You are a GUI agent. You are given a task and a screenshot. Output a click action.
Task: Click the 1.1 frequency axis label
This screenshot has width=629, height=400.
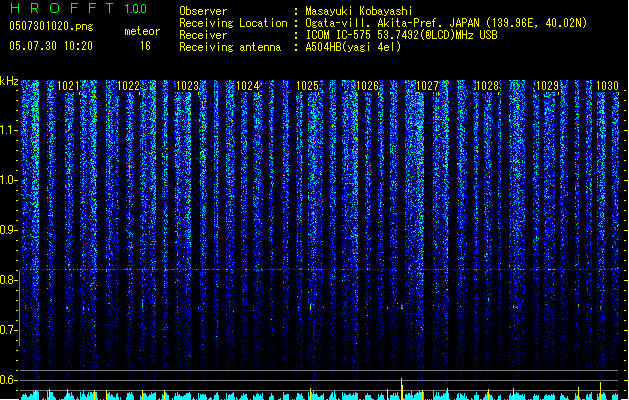(8, 130)
